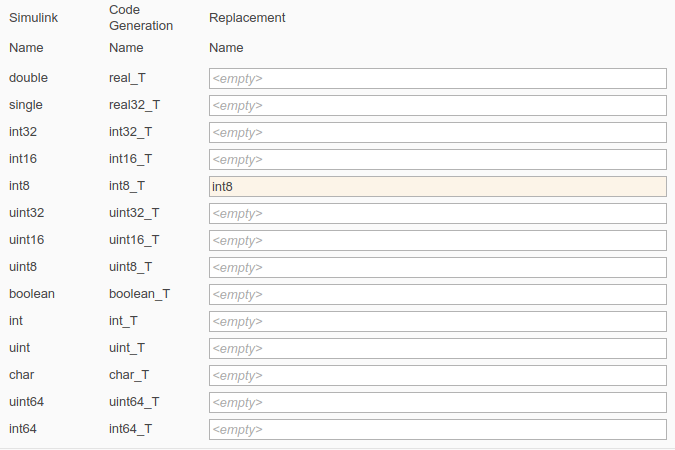The height and width of the screenshot is (450, 675).
Task: Click the int16 replacement name box
Action: (x=437, y=159)
